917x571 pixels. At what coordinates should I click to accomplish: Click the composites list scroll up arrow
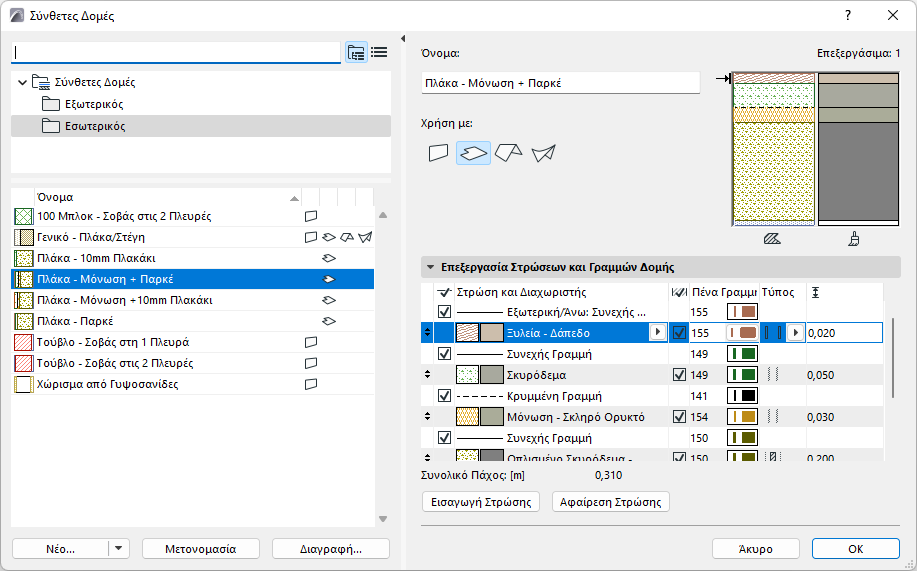(x=383, y=215)
